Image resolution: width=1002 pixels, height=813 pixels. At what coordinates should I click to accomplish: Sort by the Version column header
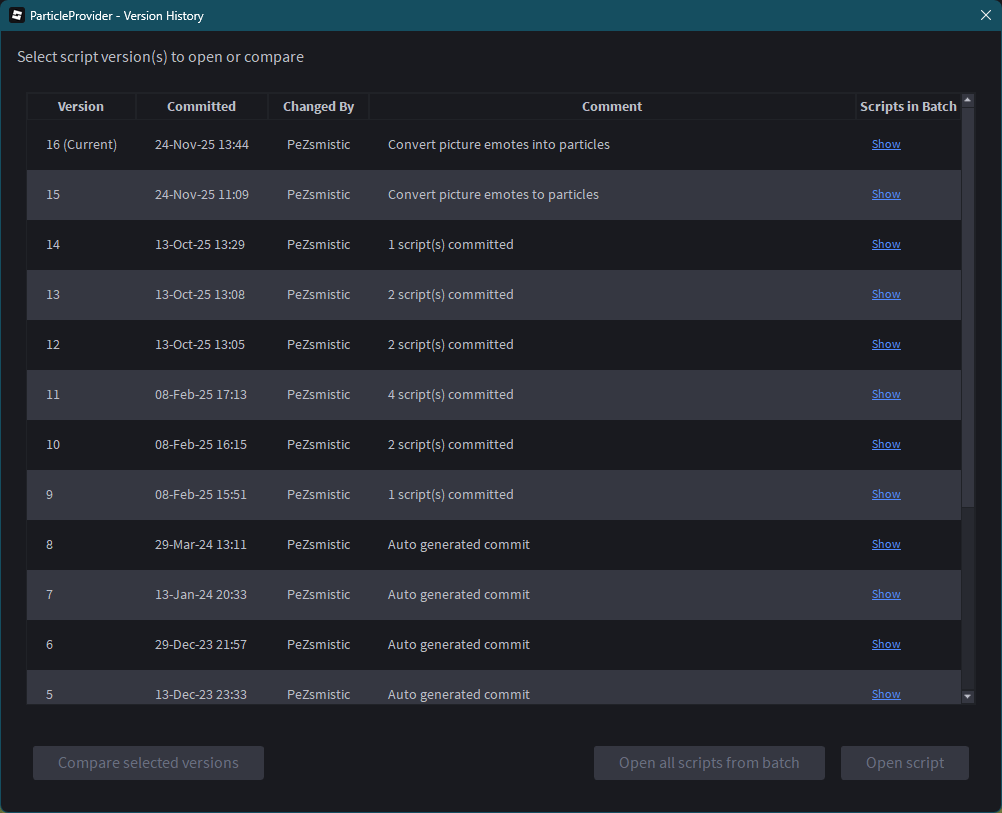point(81,106)
